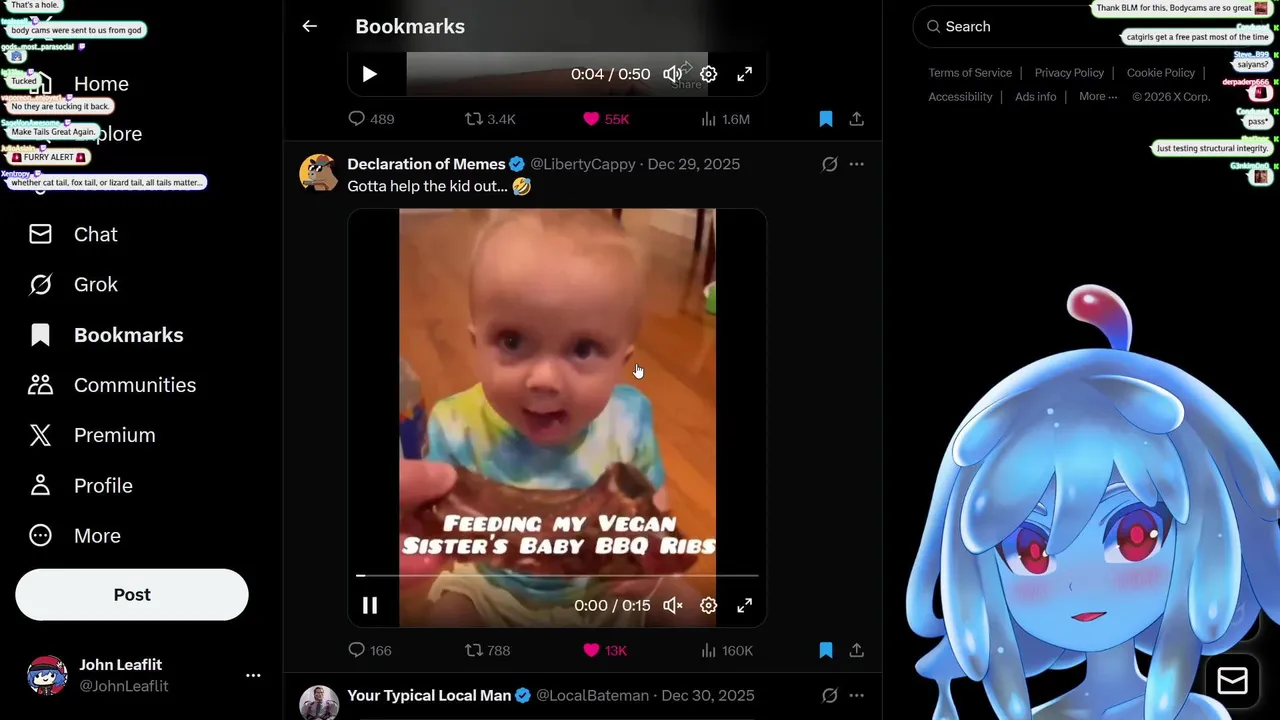Like the Declaration of Memes post
The image size is (1280, 720).
coord(605,650)
